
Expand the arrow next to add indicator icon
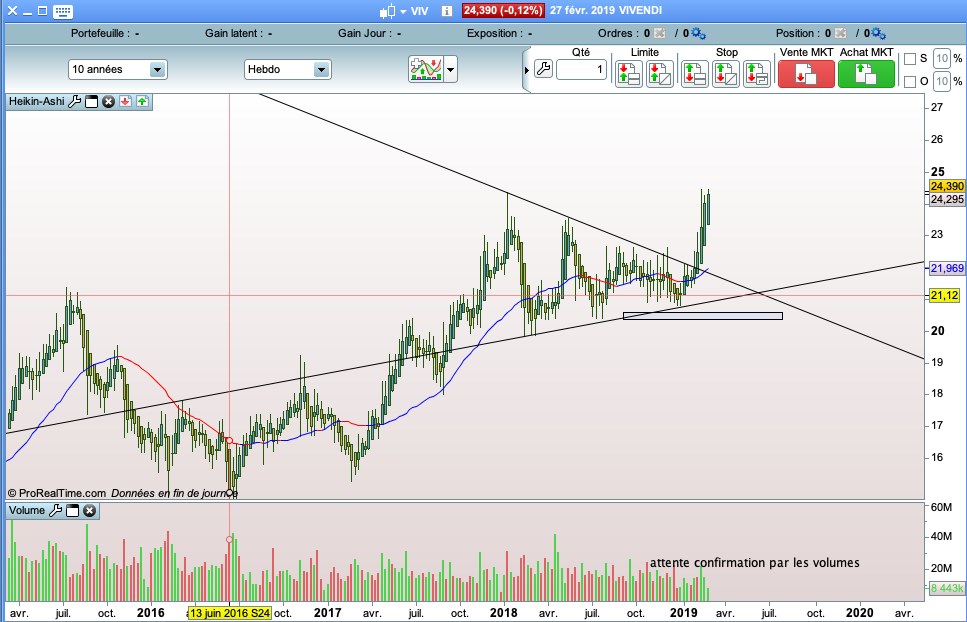(451, 70)
